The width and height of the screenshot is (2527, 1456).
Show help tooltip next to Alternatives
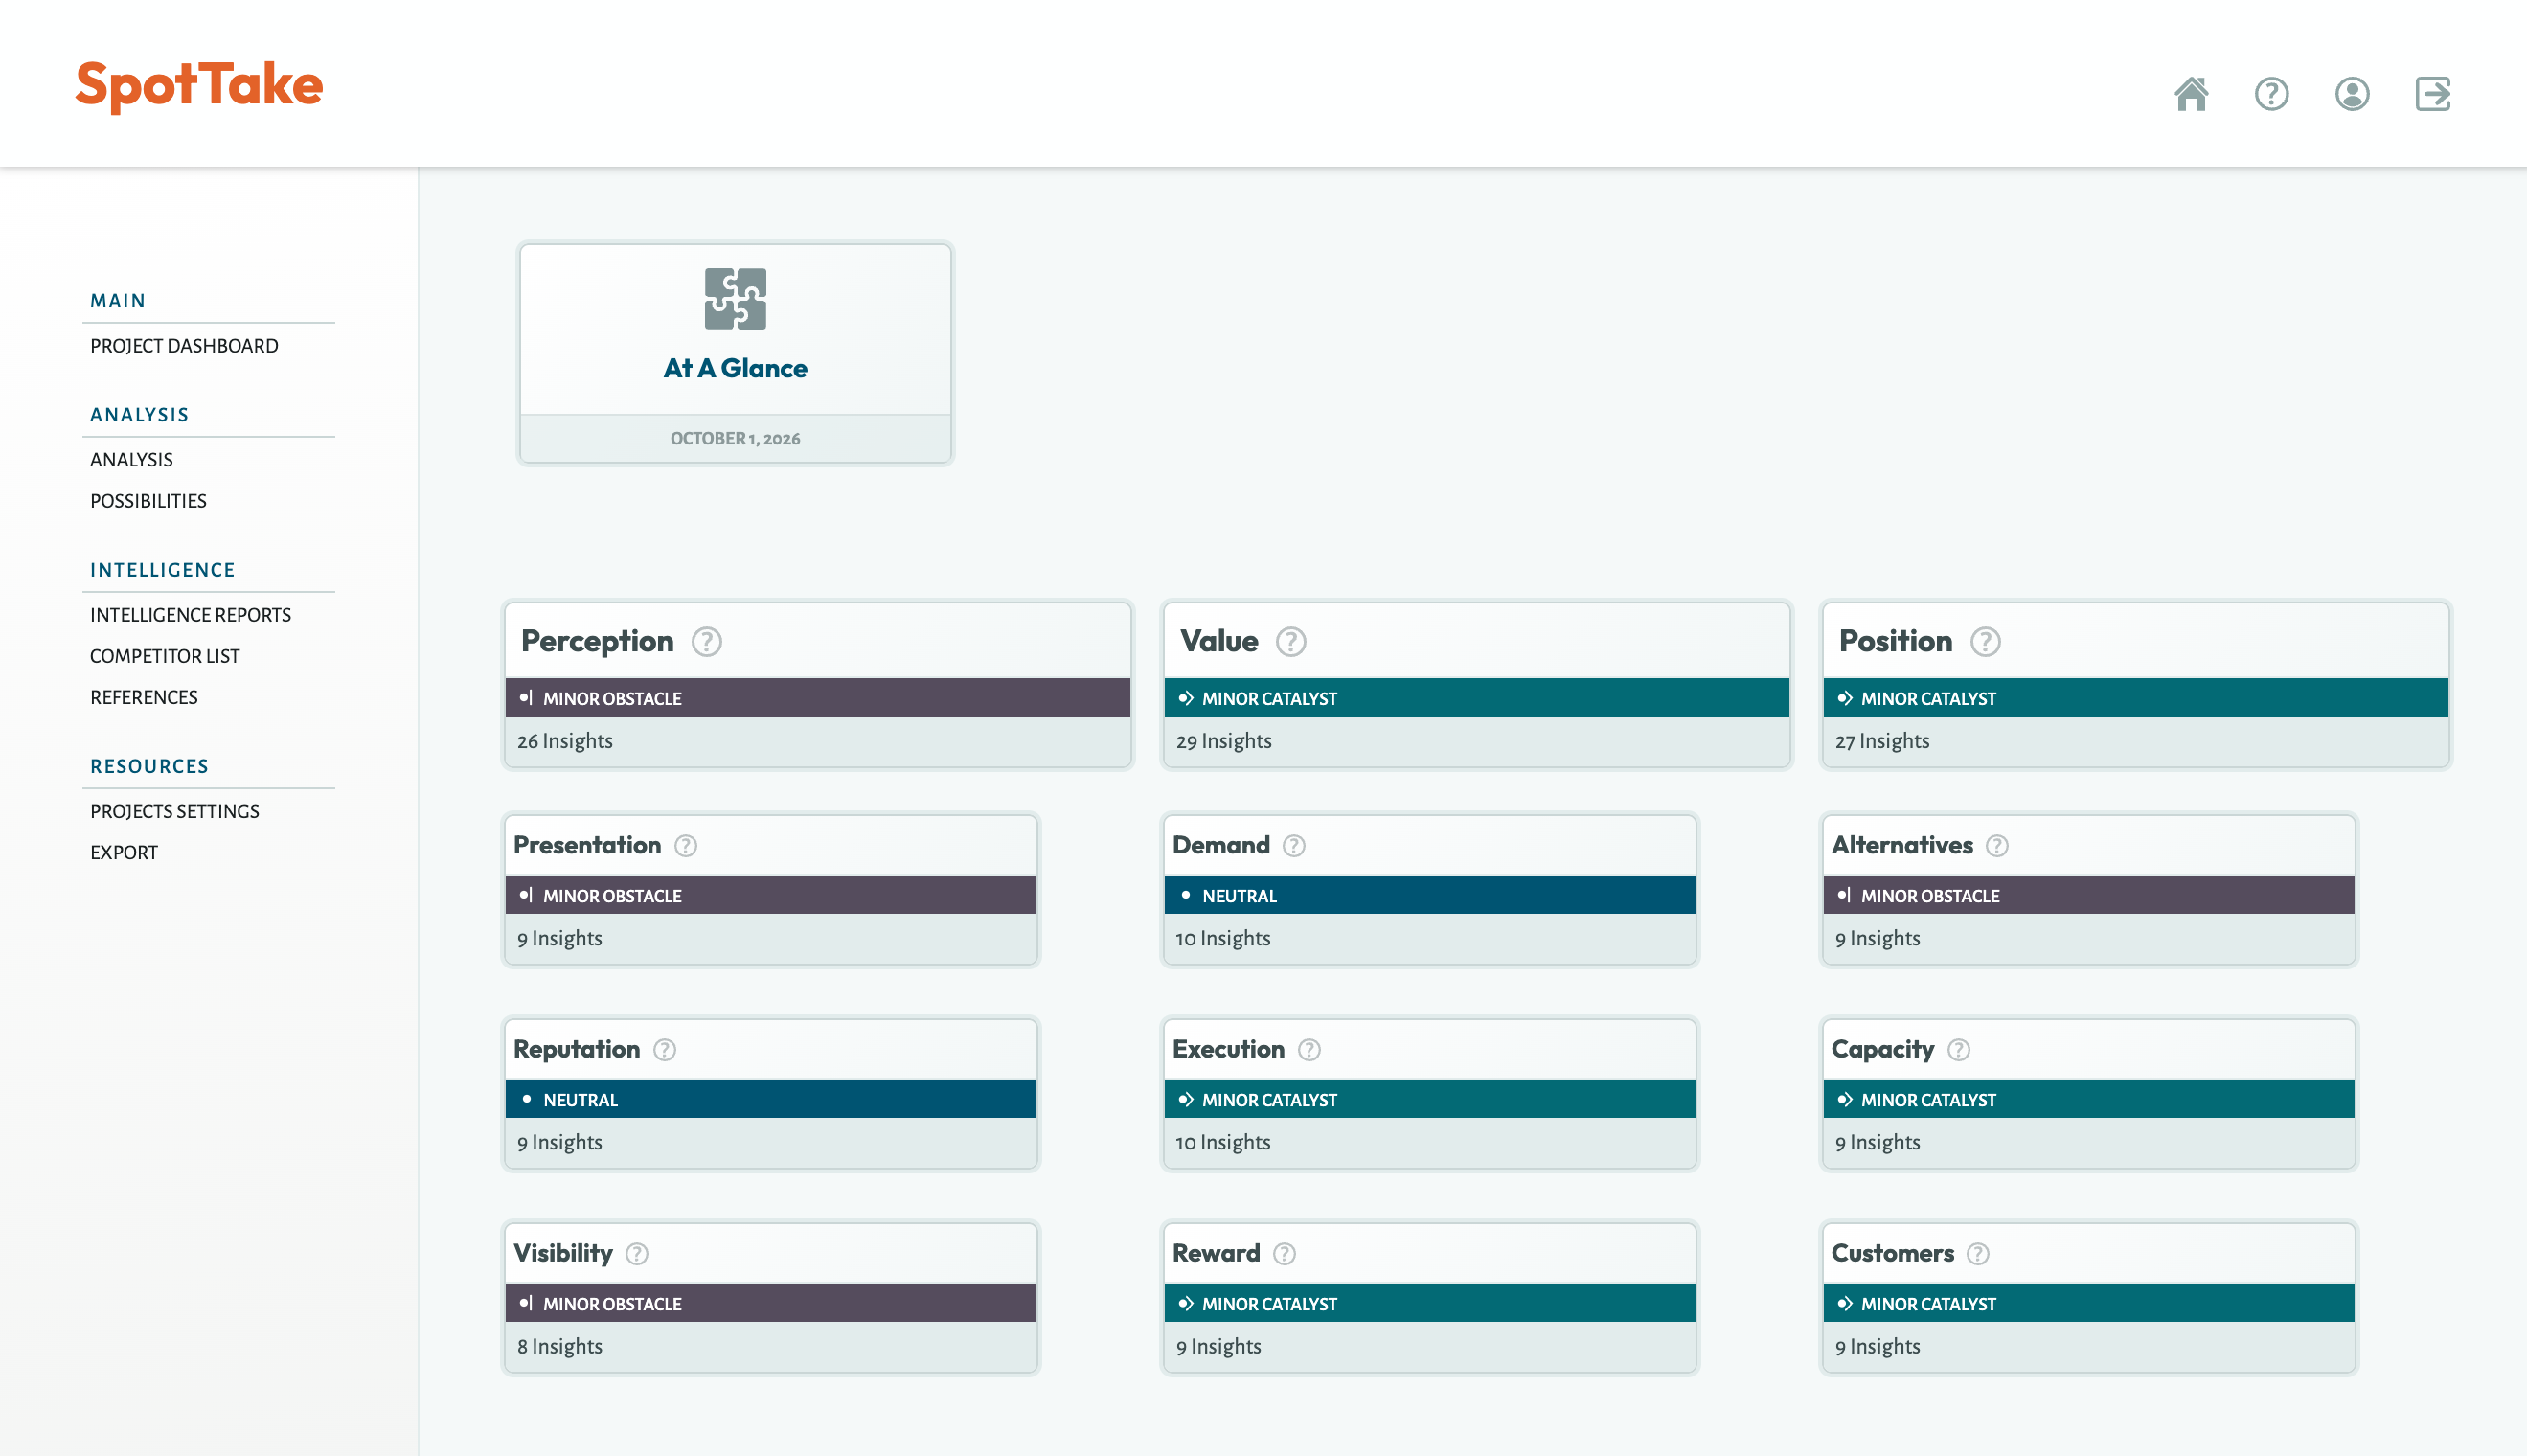(1997, 846)
